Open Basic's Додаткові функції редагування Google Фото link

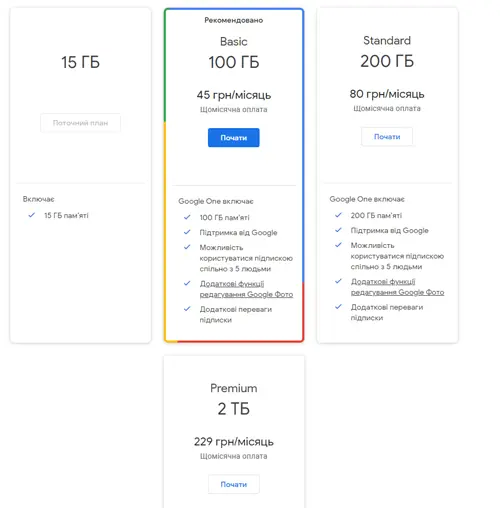(246, 289)
